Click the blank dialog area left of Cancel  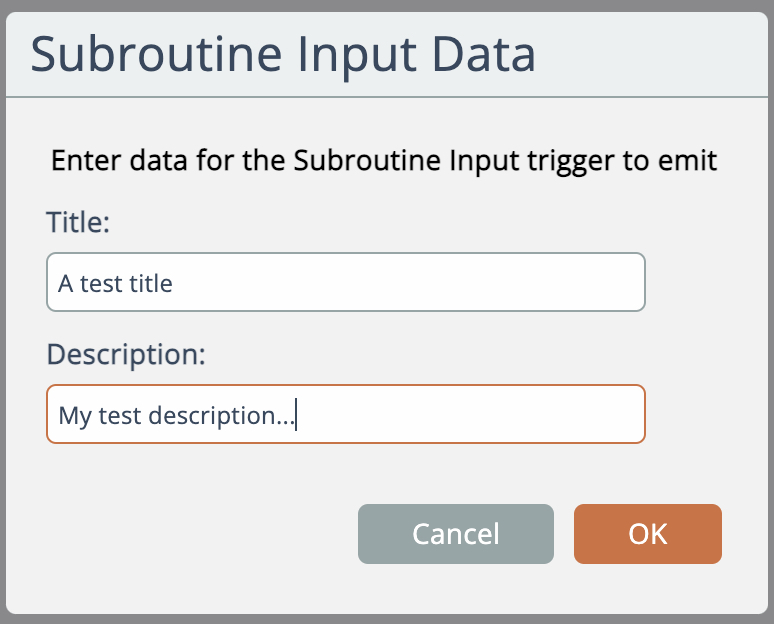click(200, 534)
